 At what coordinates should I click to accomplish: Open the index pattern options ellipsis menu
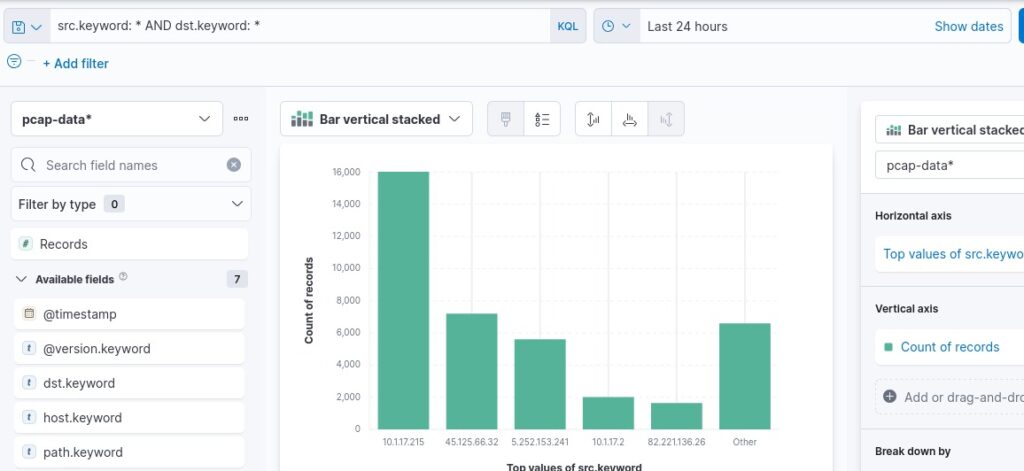[x=240, y=119]
